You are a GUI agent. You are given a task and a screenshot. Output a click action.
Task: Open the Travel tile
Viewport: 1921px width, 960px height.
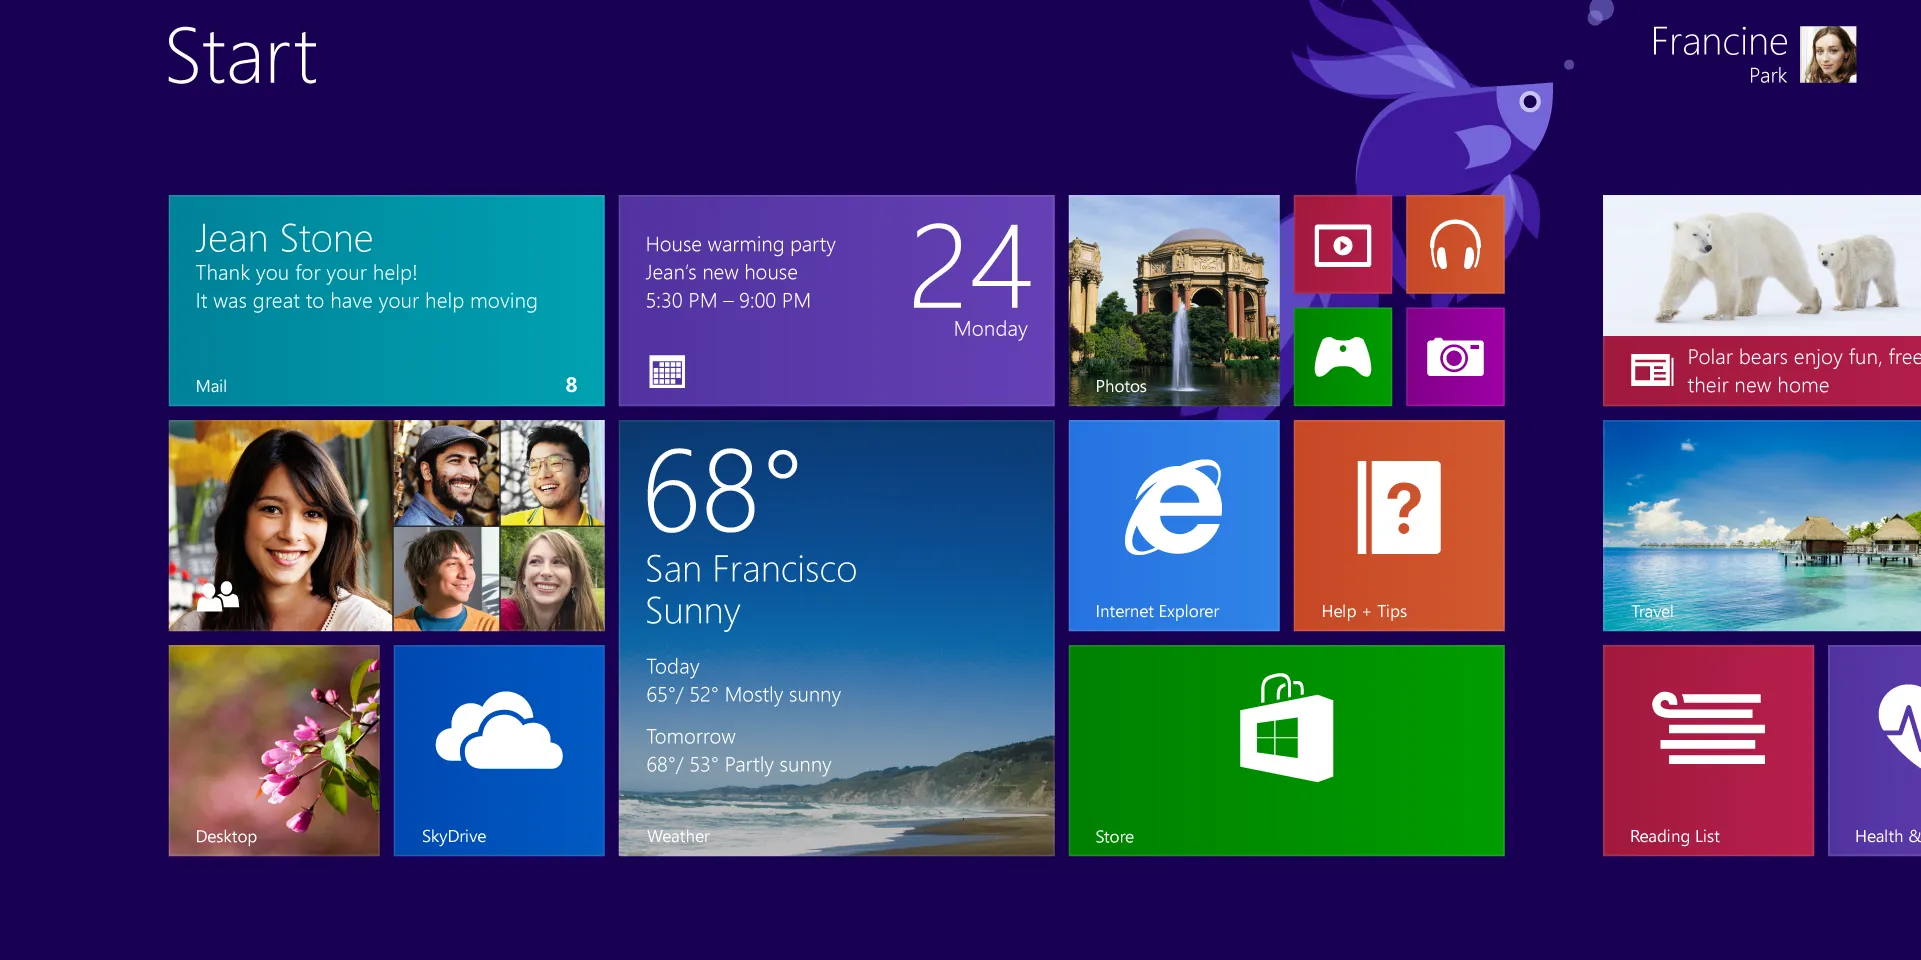pyautogui.click(x=1762, y=525)
